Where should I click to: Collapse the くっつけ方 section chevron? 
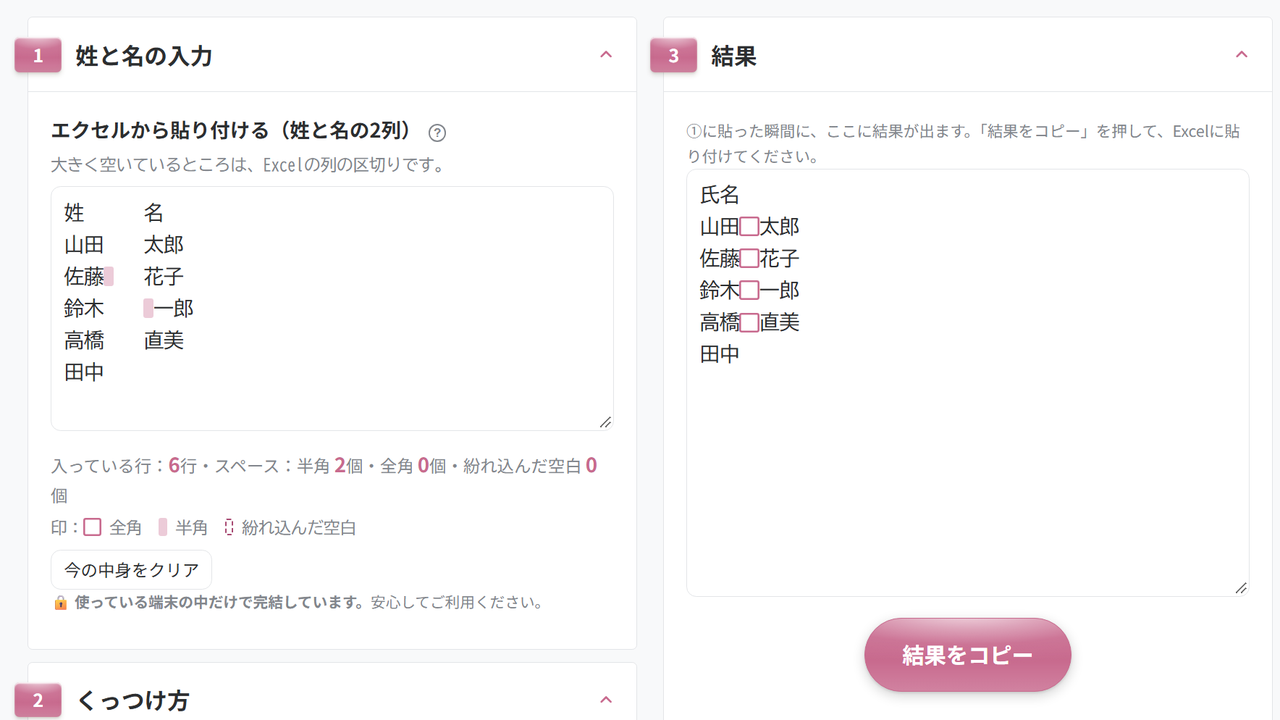pyautogui.click(x=605, y=699)
